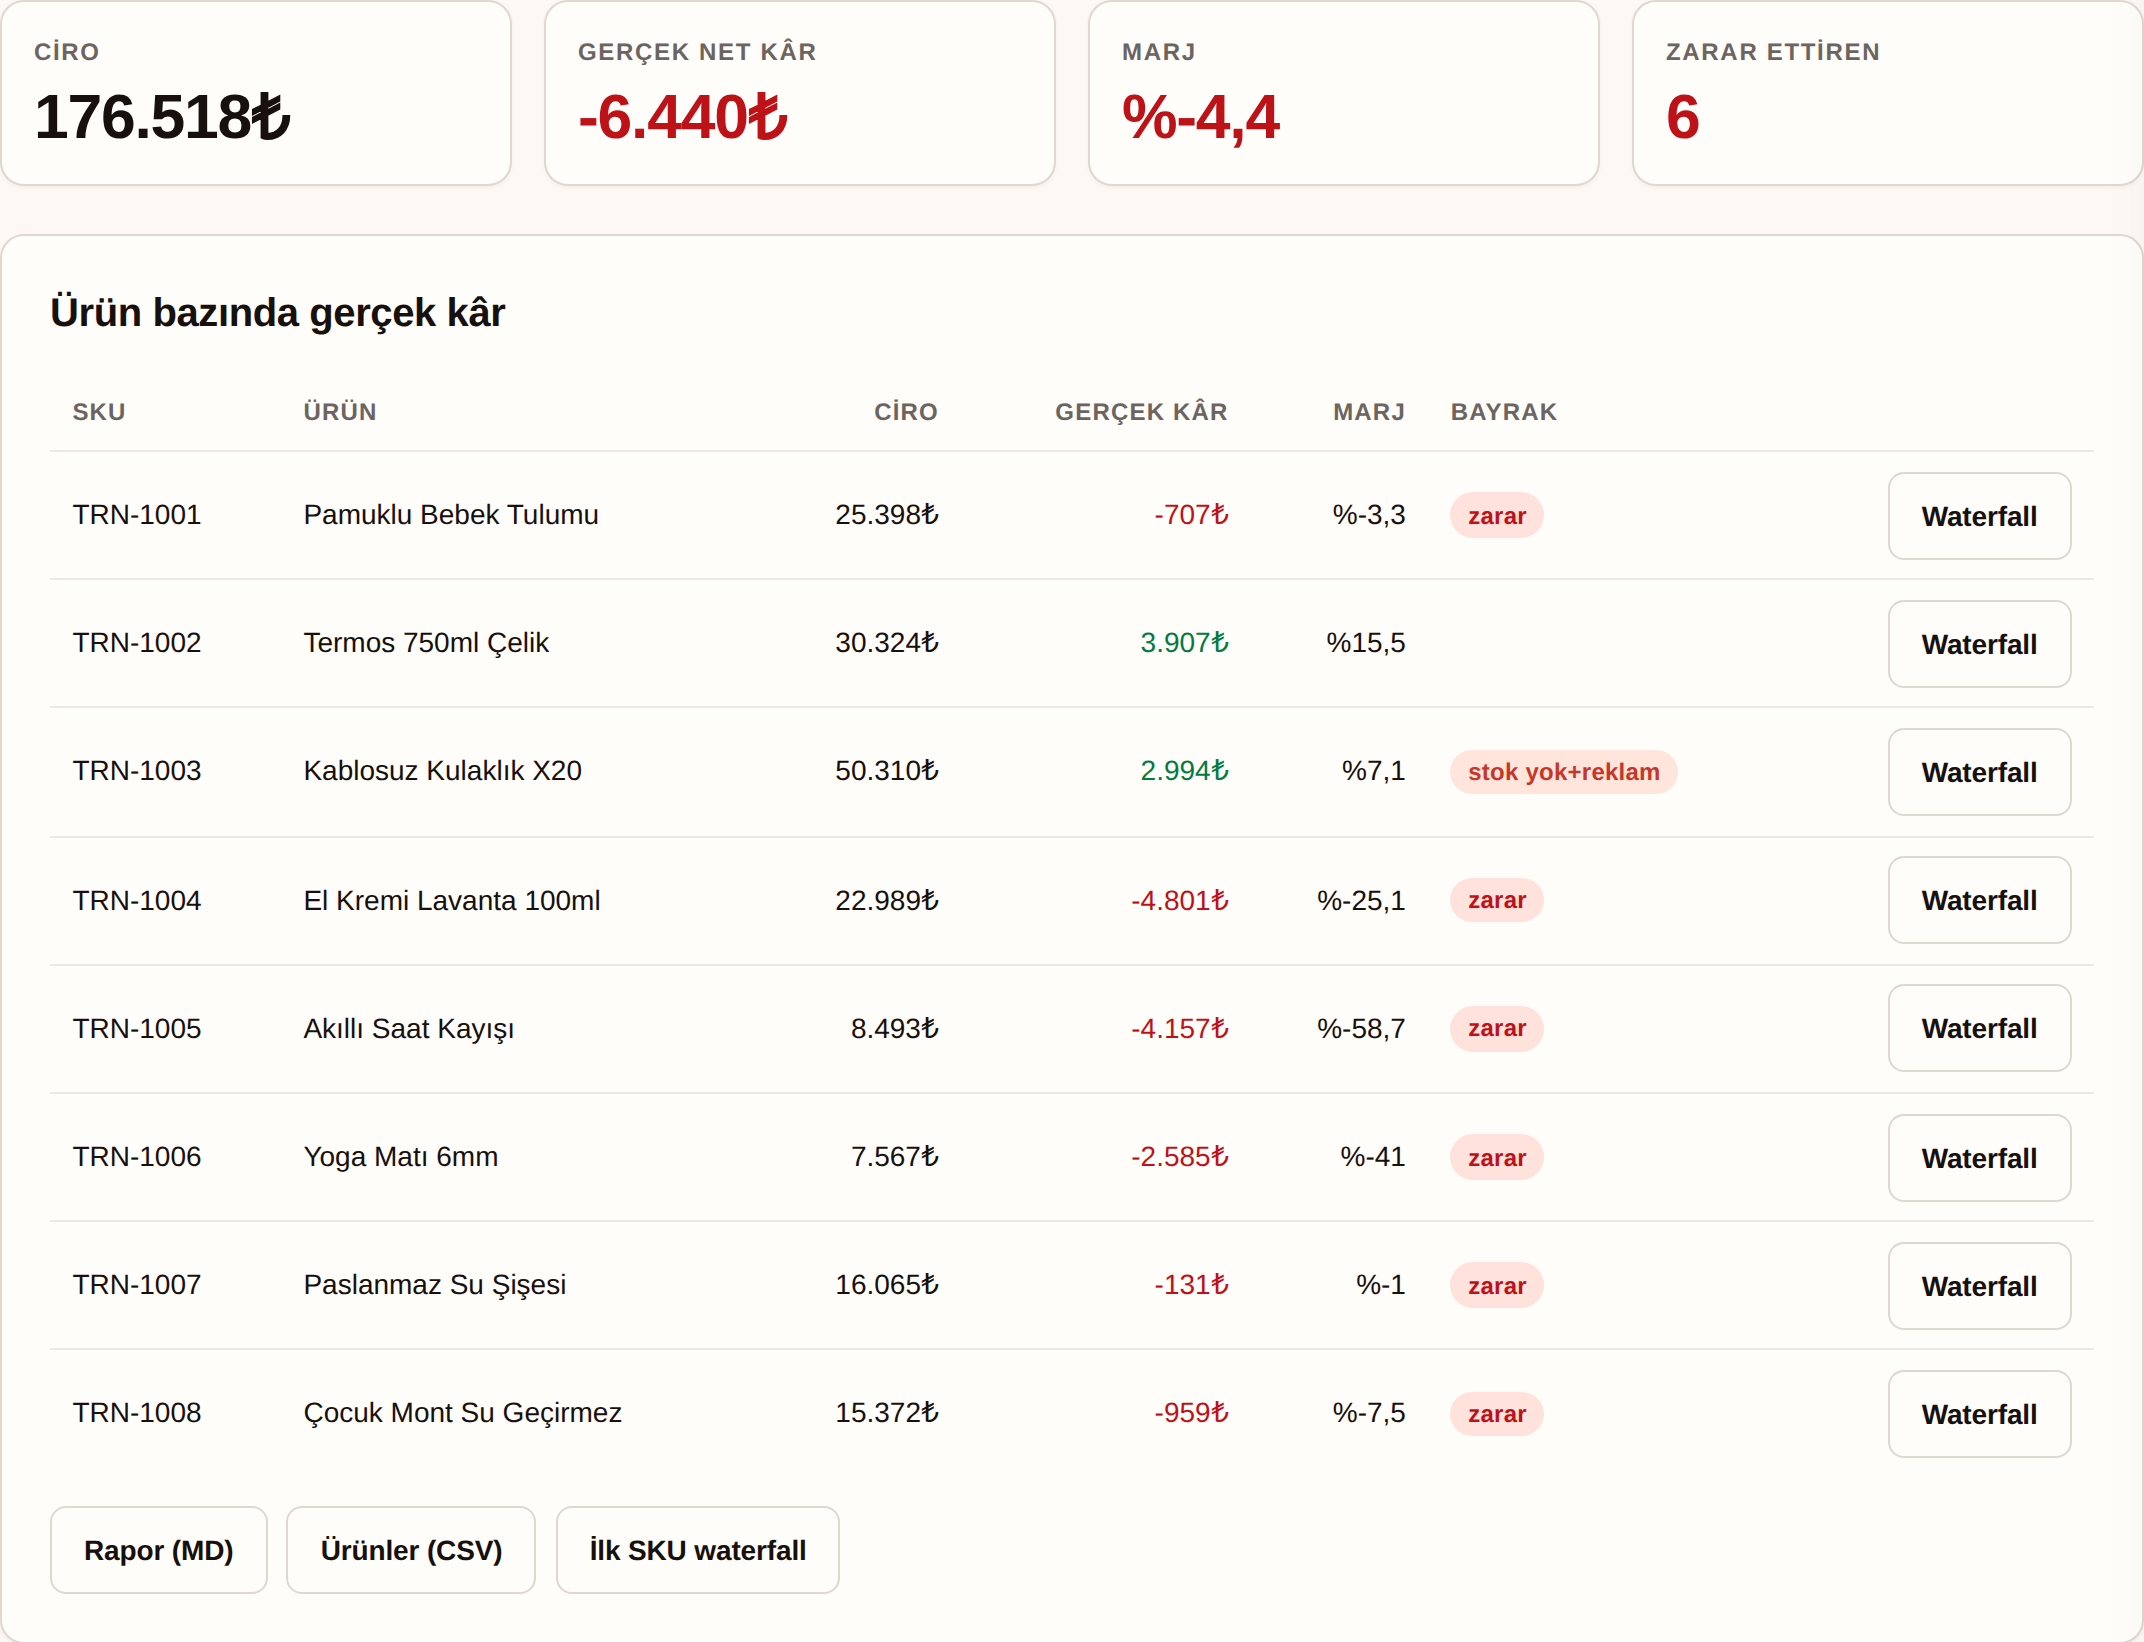Viewport: 2144px width, 1642px height.
Task: Click the SKU column header
Action: click(99, 412)
